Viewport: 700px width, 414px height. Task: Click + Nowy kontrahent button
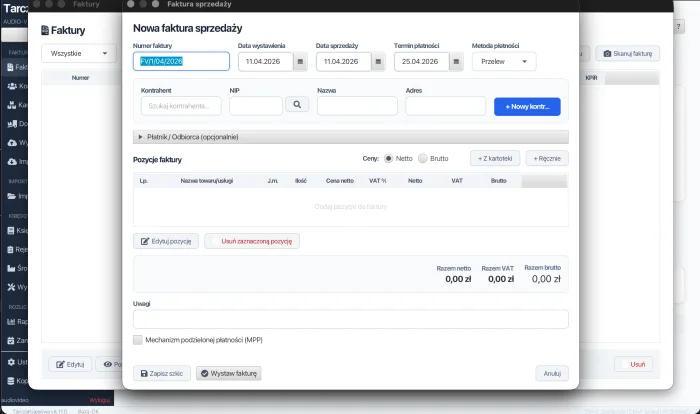[527, 105]
